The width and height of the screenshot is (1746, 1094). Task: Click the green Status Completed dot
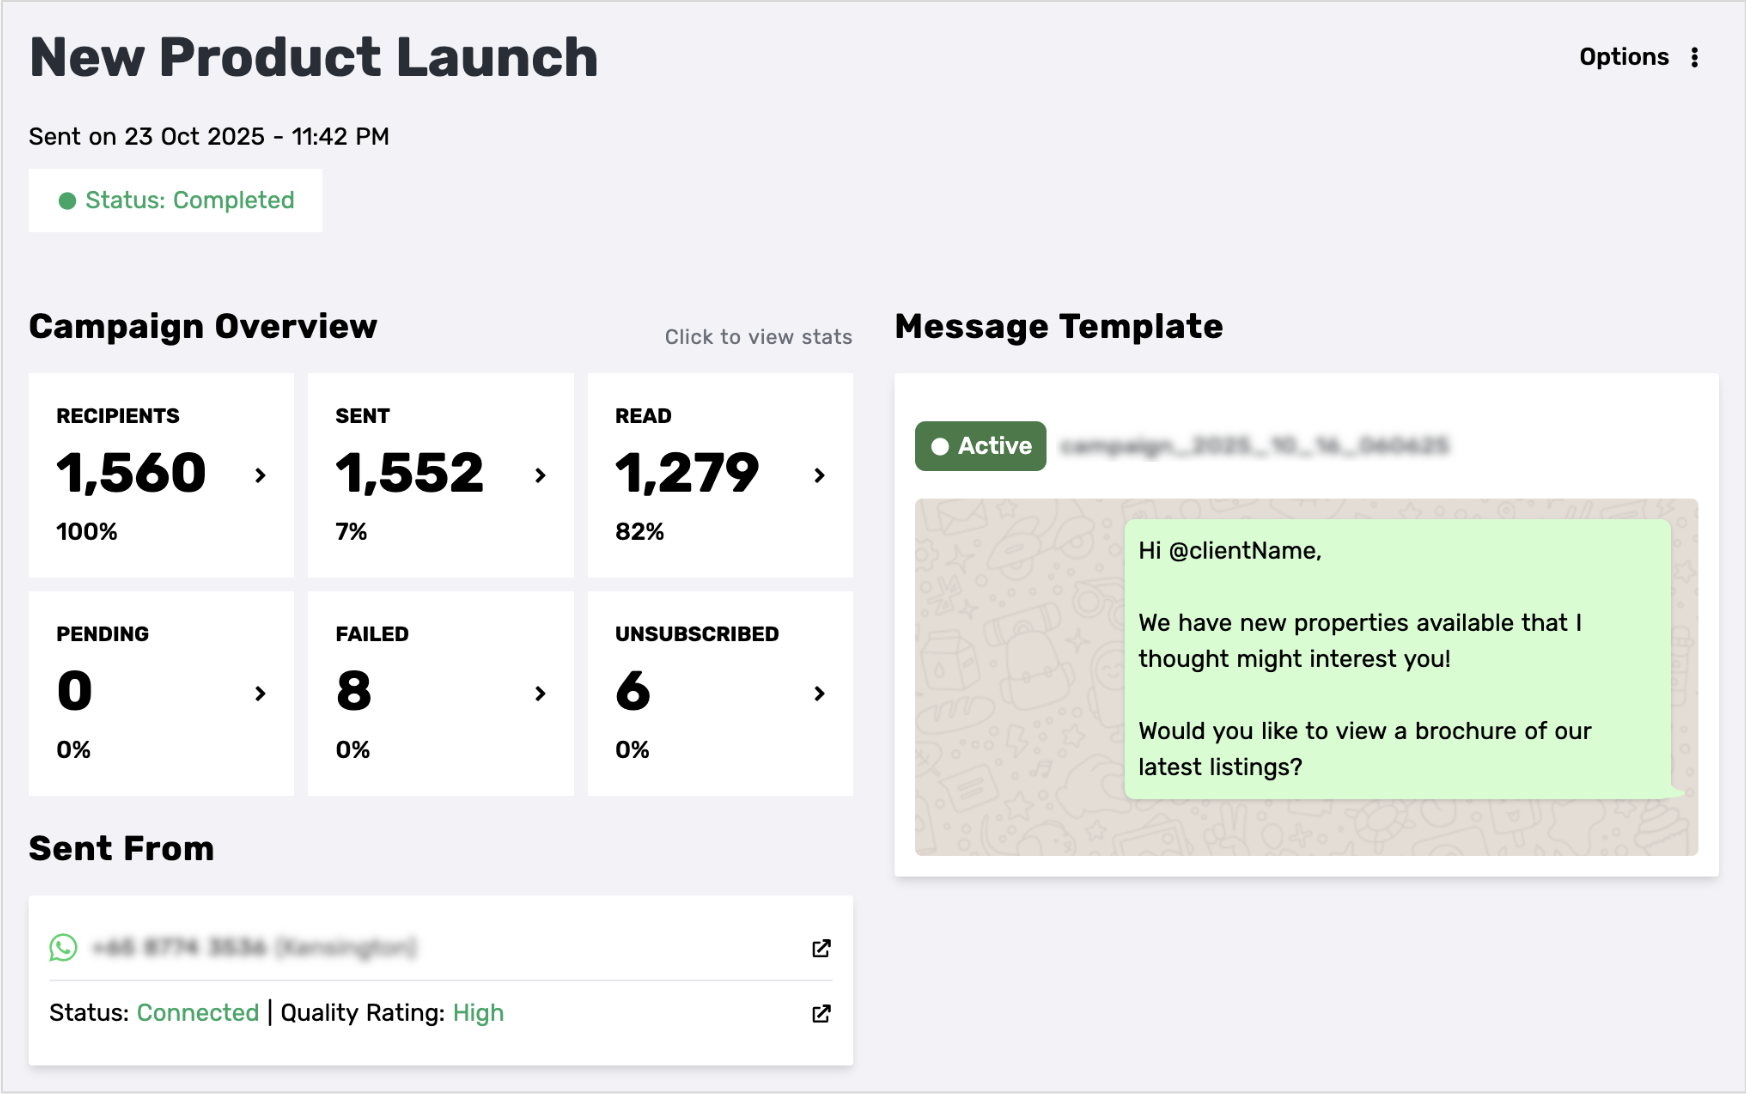(x=67, y=201)
